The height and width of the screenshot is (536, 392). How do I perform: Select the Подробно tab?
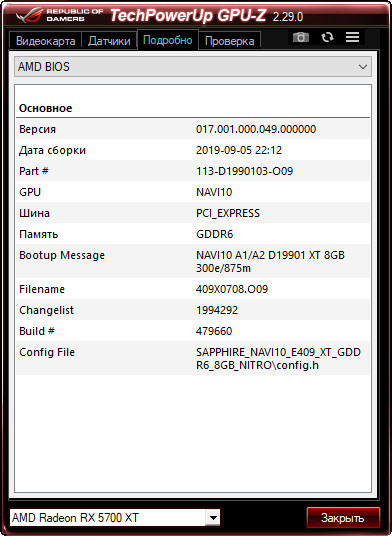[x=167, y=40]
